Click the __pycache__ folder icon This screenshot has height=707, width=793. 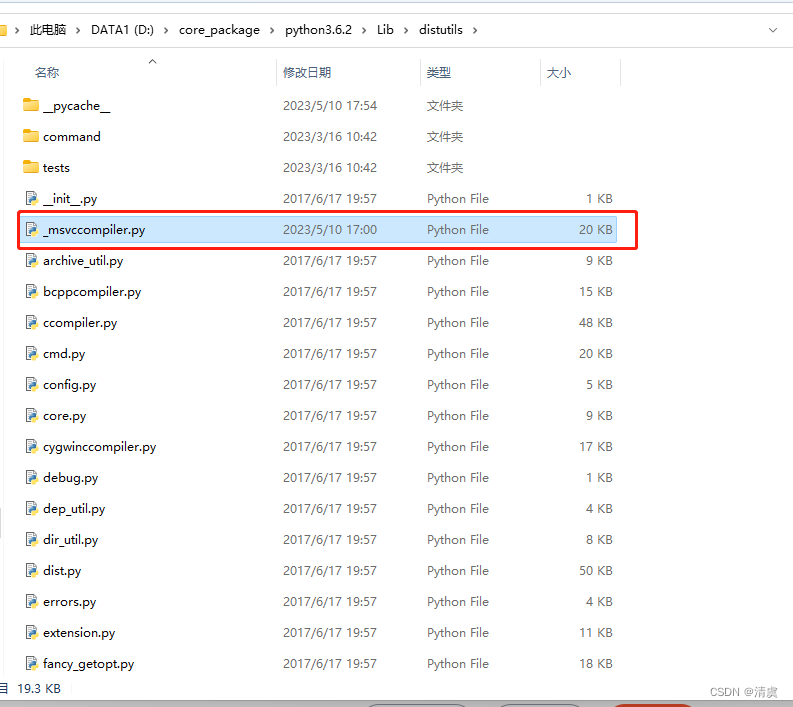point(30,105)
